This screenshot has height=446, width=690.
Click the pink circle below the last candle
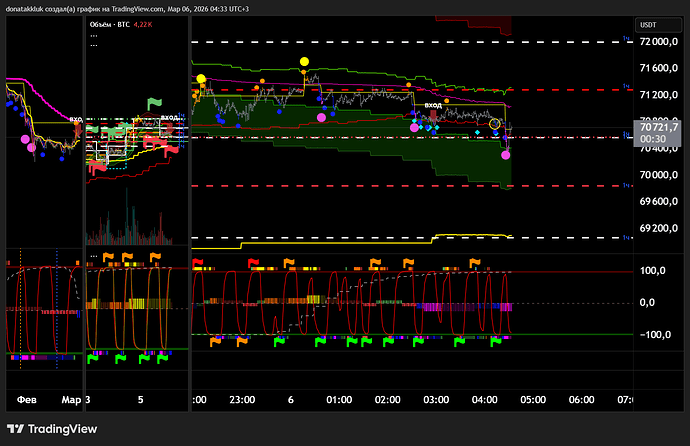click(x=506, y=155)
